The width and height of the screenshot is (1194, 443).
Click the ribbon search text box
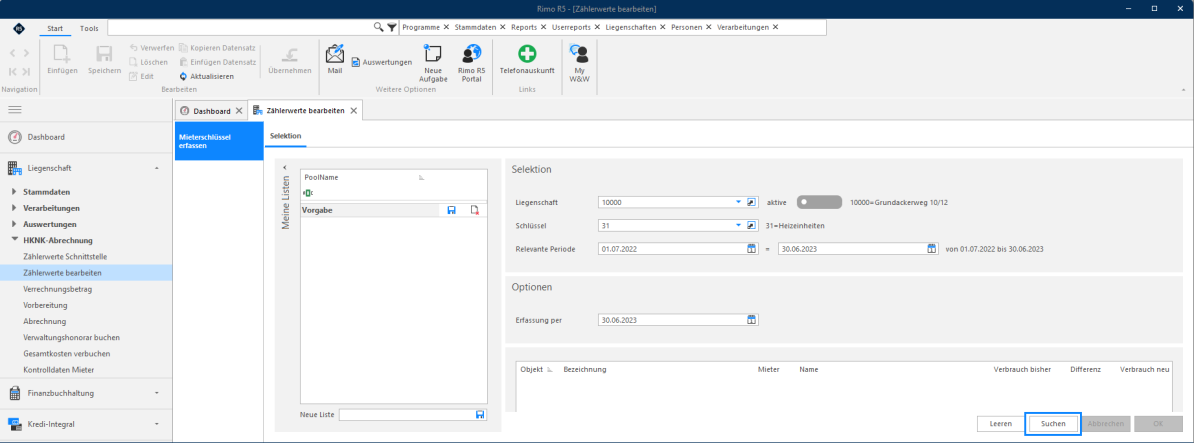point(240,27)
